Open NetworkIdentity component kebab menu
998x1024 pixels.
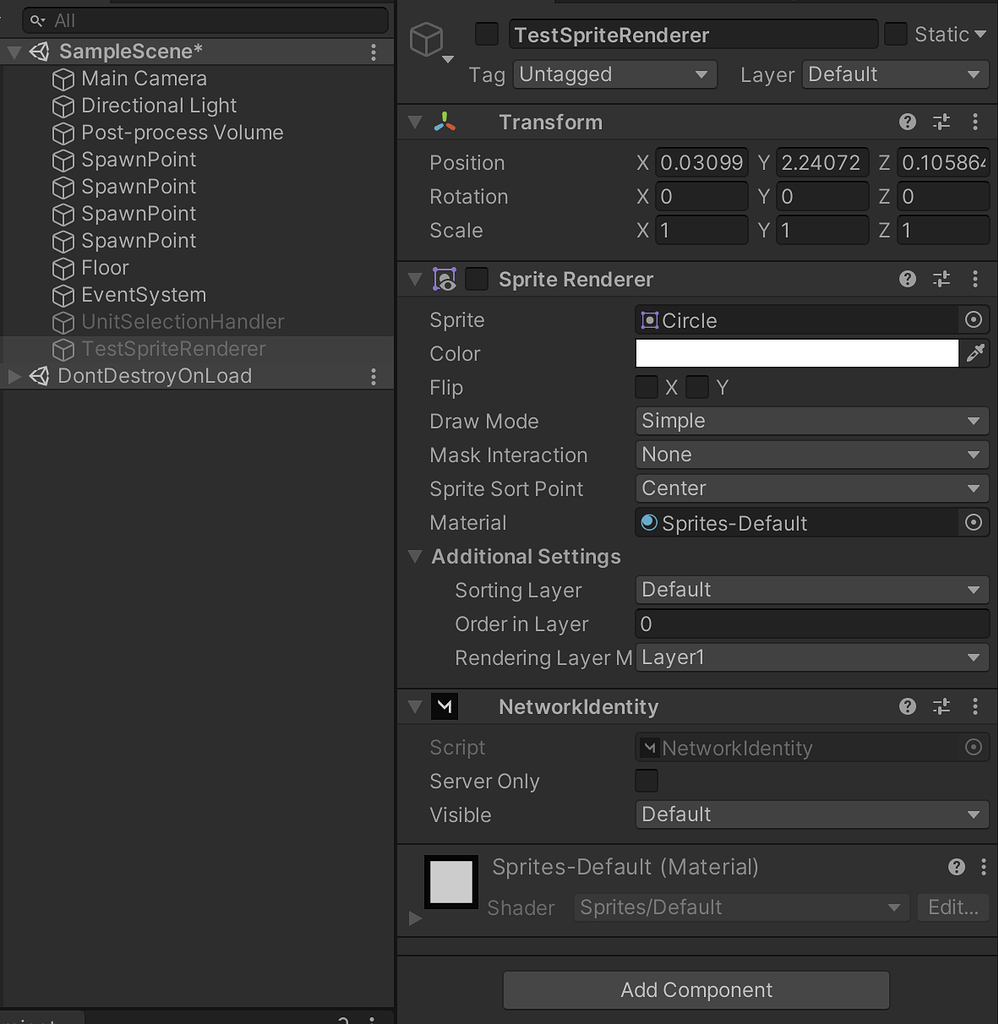[975, 707]
